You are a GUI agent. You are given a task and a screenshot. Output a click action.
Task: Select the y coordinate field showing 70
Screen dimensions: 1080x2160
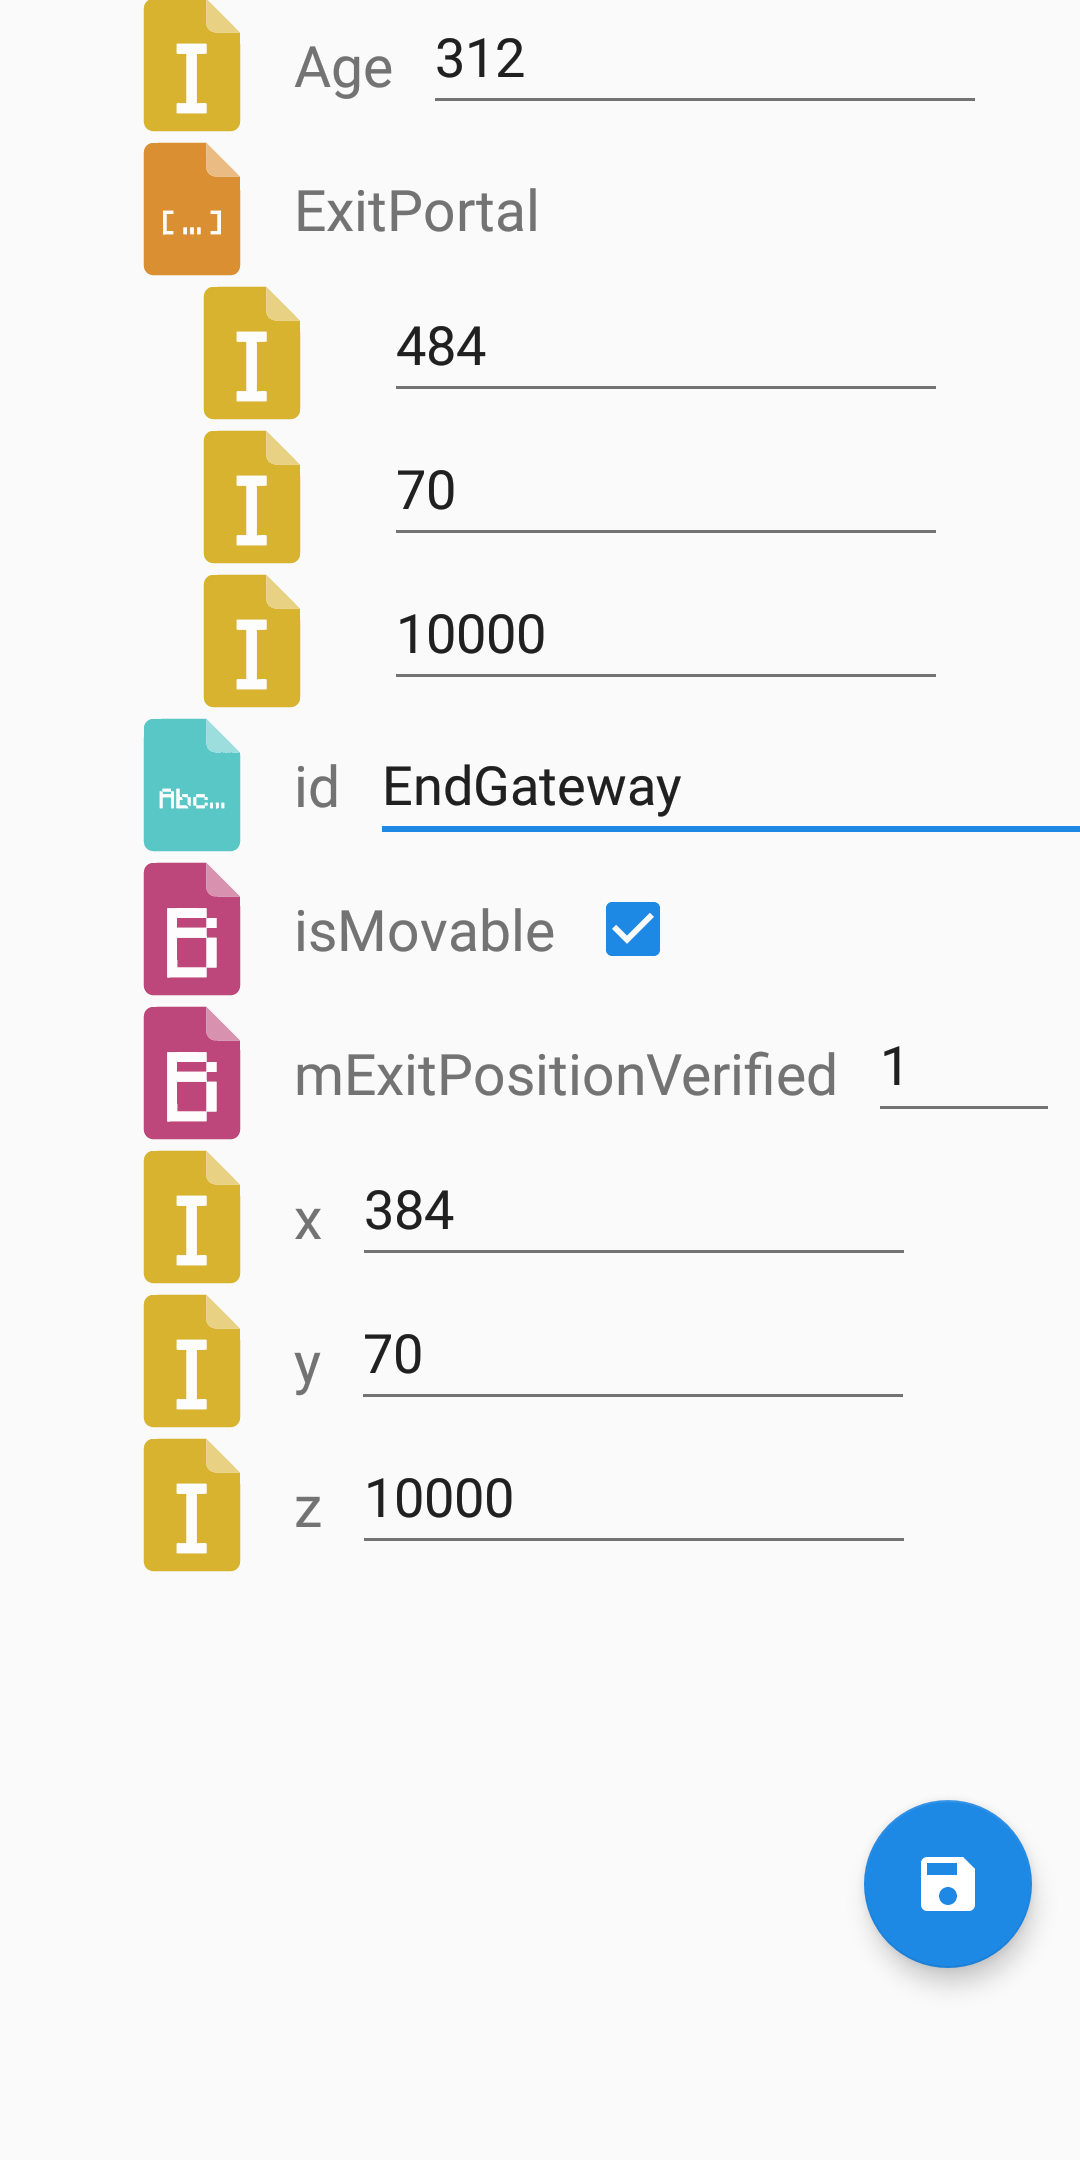point(633,1357)
